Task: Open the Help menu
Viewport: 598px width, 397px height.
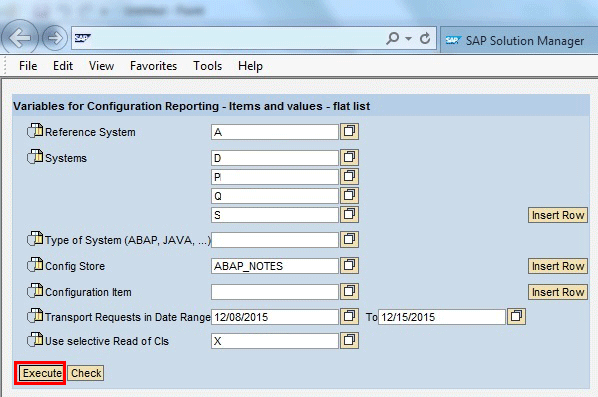Action: [x=250, y=66]
